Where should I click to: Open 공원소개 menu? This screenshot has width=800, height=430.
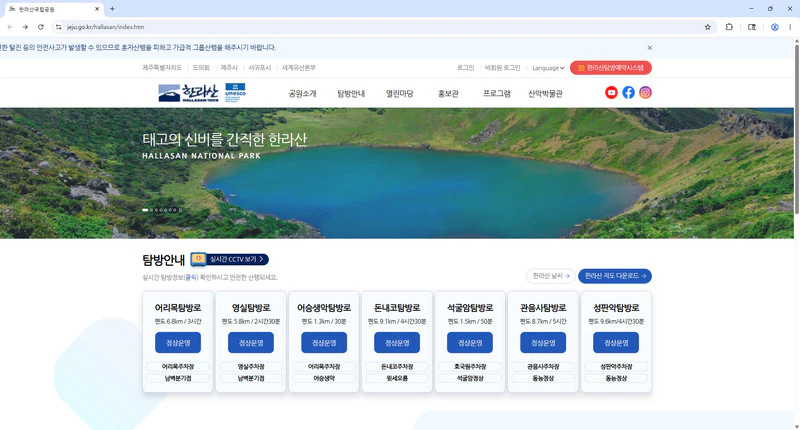(x=303, y=93)
